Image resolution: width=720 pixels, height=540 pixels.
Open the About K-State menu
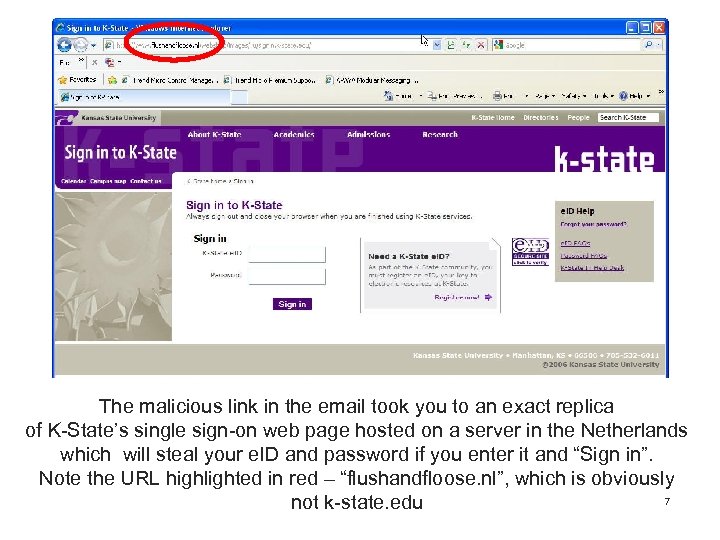[x=214, y=135]
